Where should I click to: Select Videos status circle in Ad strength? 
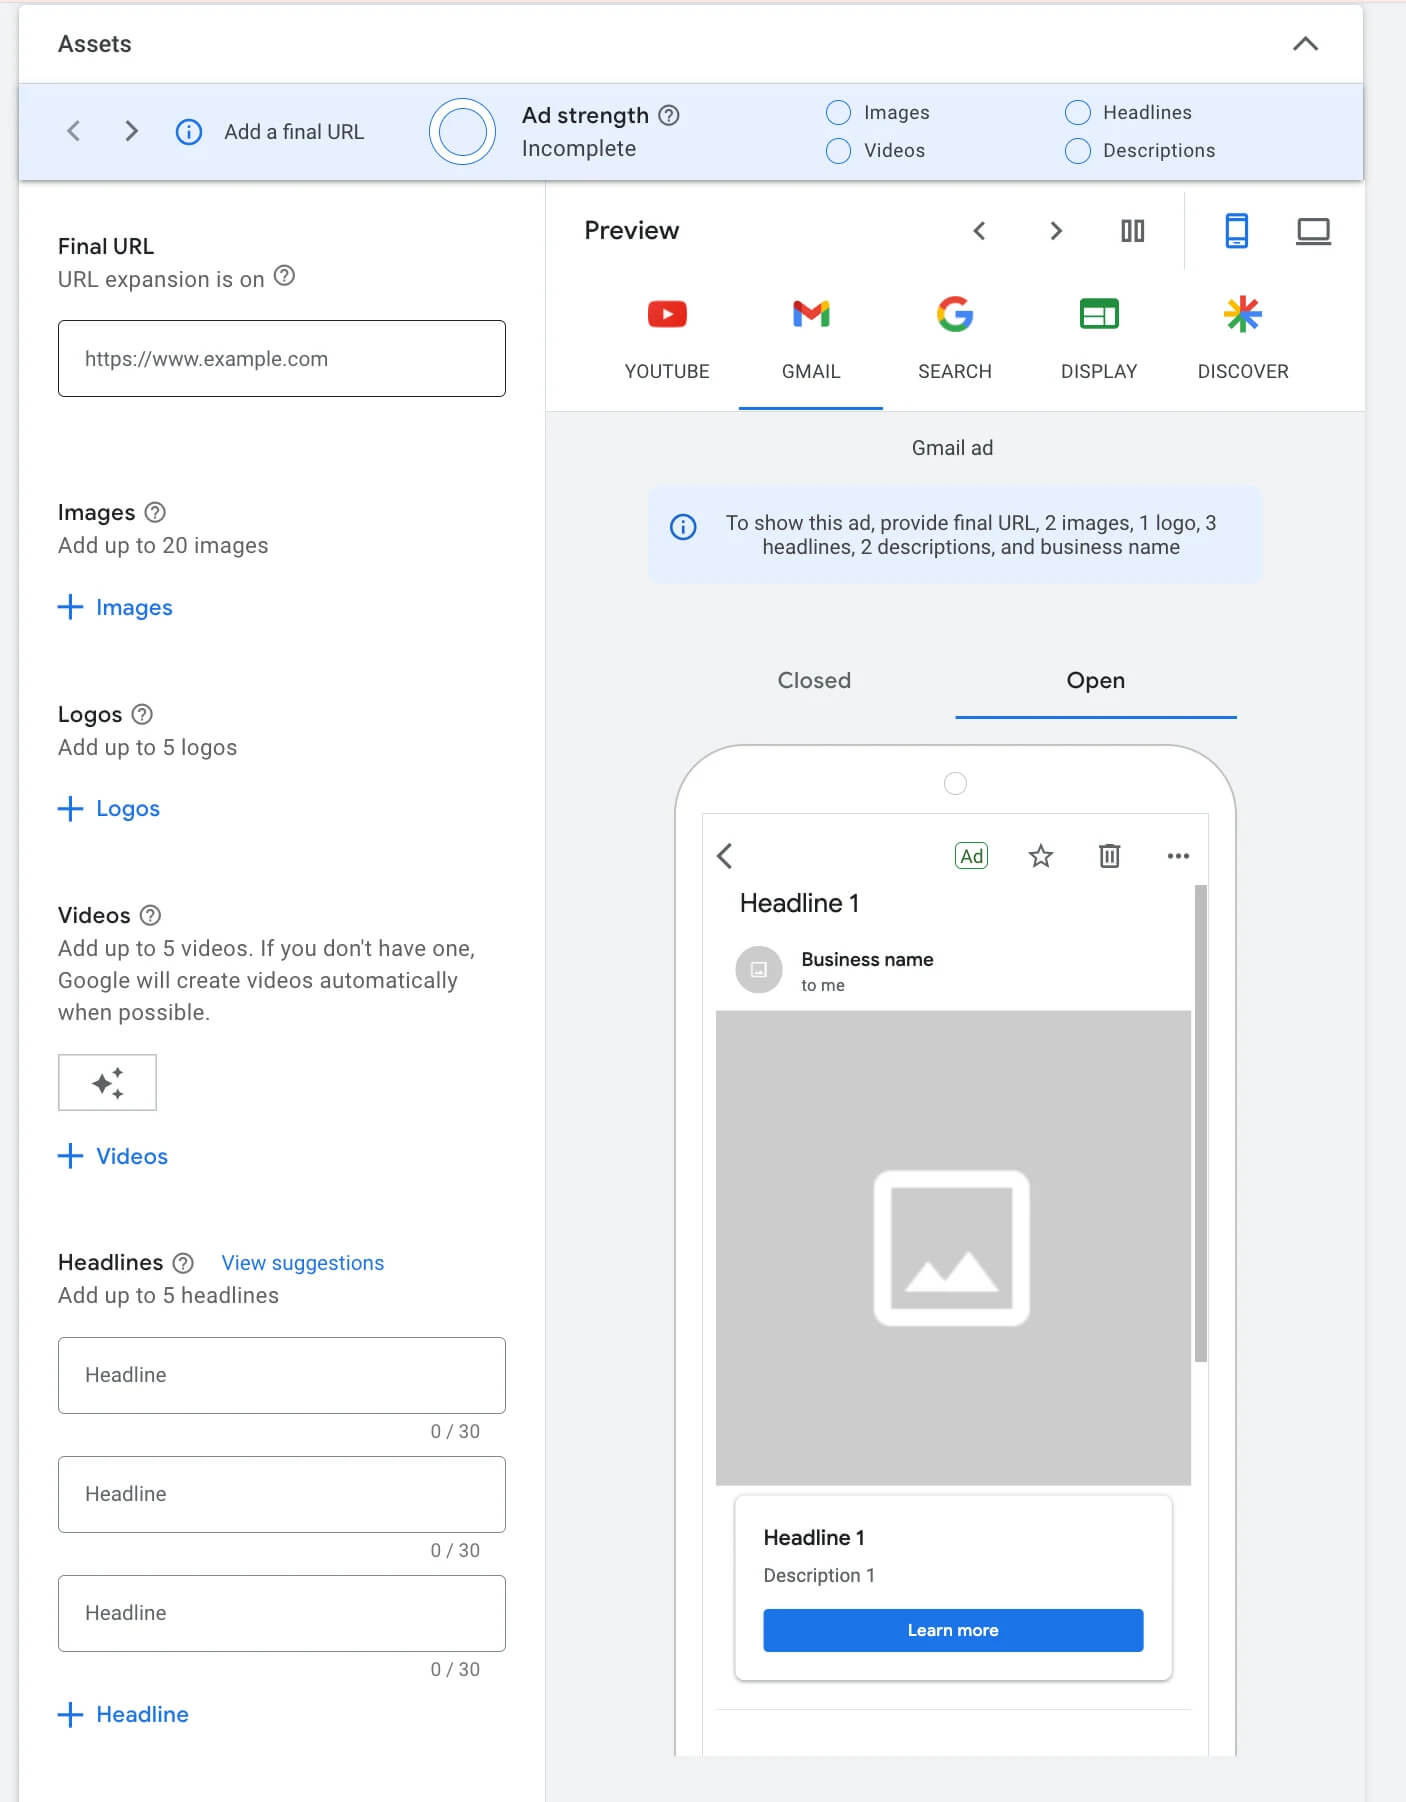click(x=838, y=150)
